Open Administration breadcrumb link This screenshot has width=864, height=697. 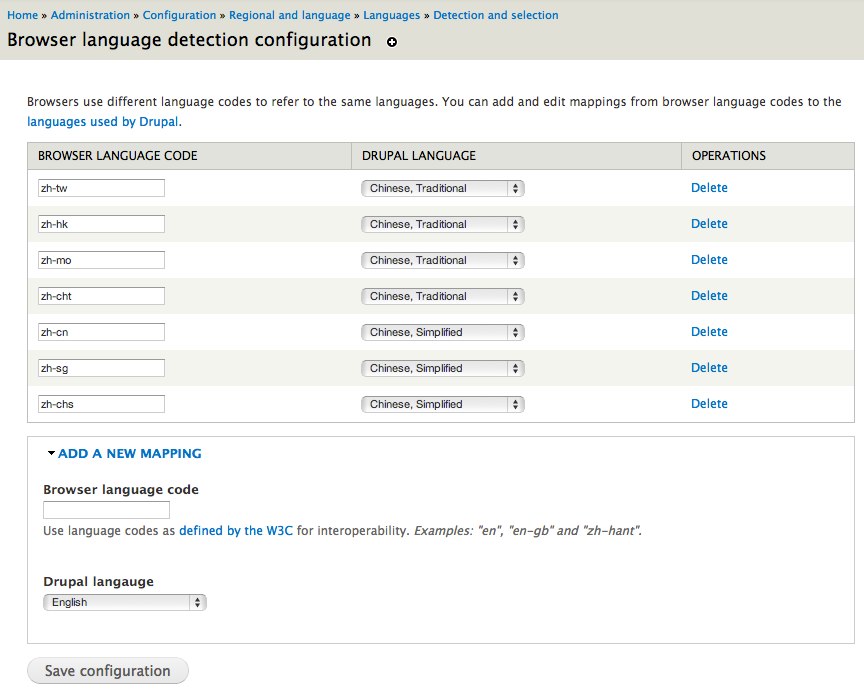90,15
